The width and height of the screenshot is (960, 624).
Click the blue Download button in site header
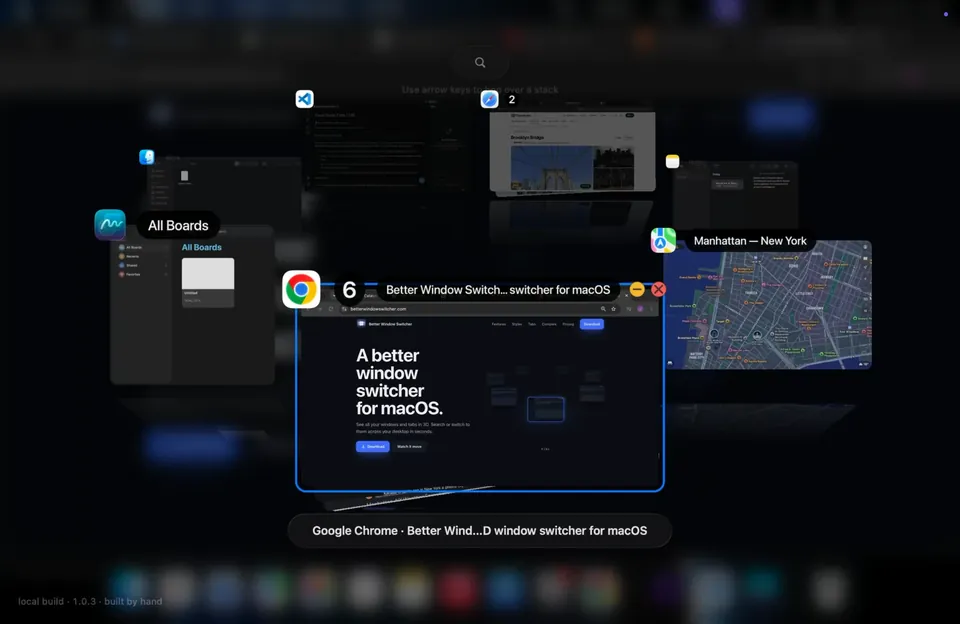pos(591,324)
